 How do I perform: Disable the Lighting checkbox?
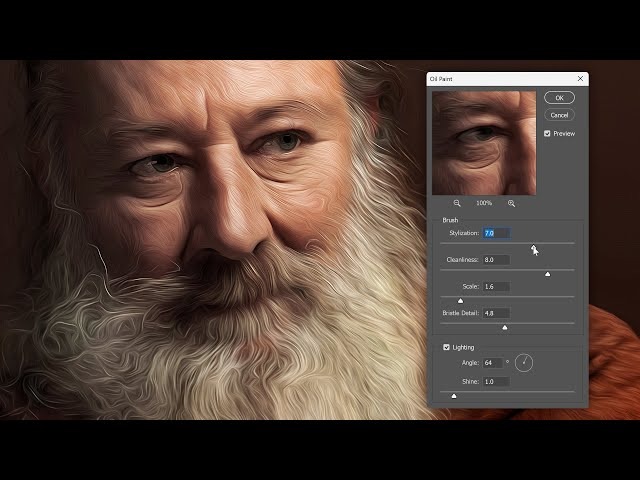click(x=447, y=347)
